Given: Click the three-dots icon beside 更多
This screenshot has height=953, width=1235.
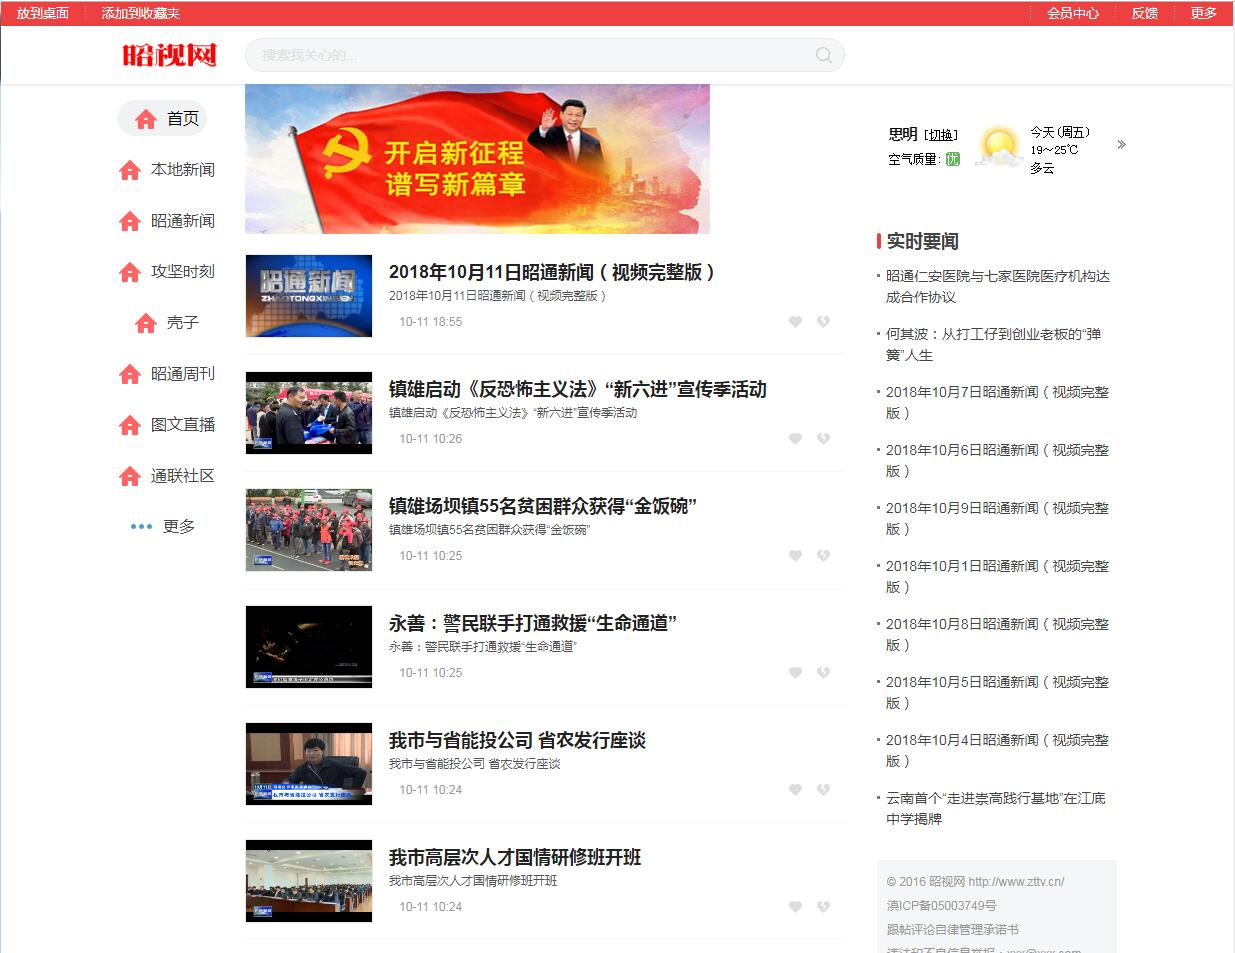Looking at the screenshot, I should (x=141, y=527).
